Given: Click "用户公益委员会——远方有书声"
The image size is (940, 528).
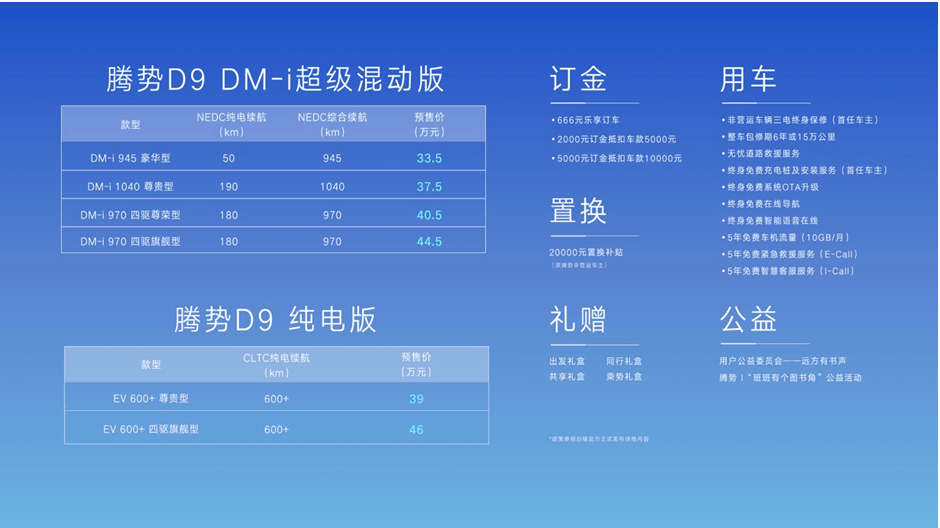Looking at the screenshot, I should [783, 361].
